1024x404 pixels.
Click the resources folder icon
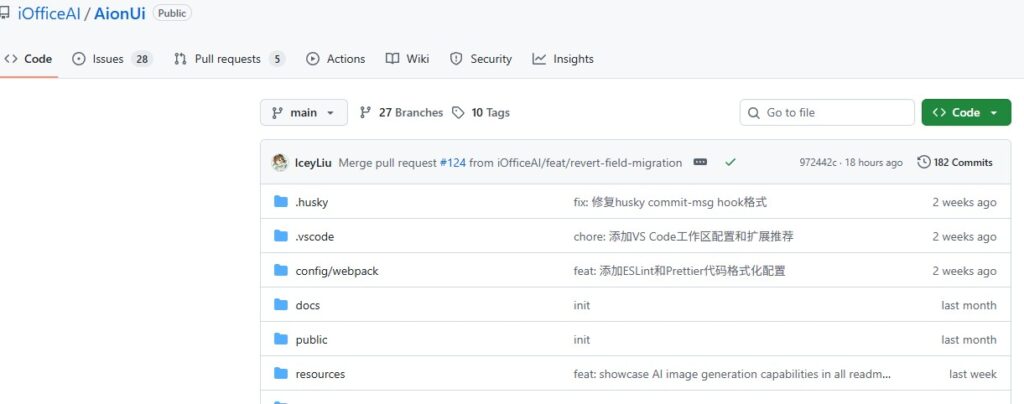[281, 374]
